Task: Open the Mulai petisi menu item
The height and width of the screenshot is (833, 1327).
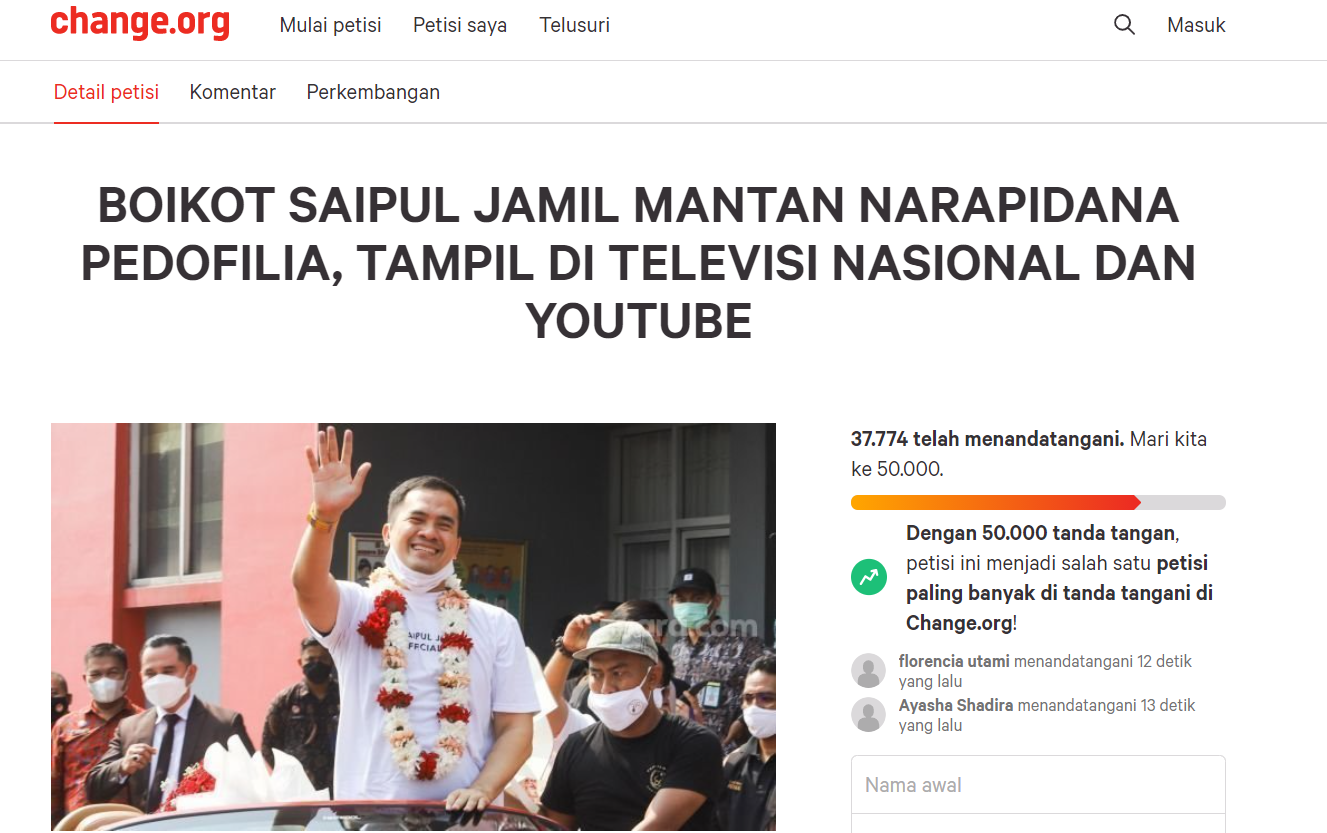Action: 331,25
